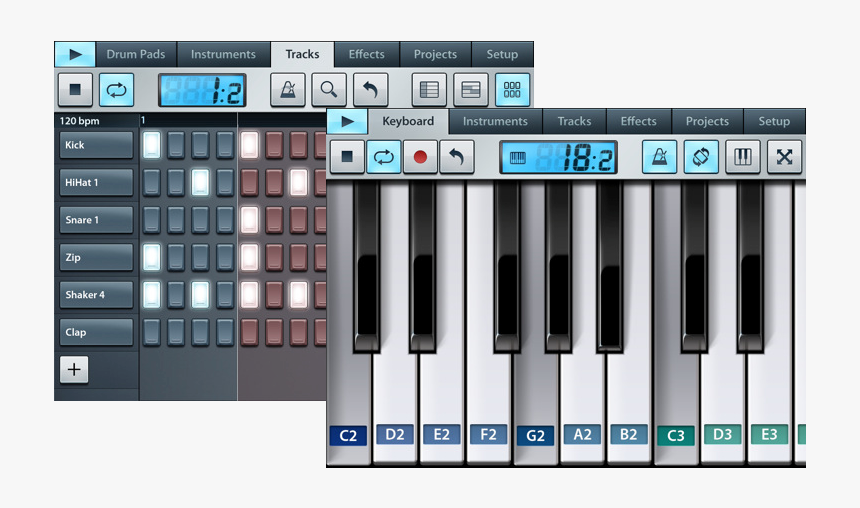The height and width of the screenshot is (508, 860).
Task: Open Drum Pads tab
Action: [135, 54]
